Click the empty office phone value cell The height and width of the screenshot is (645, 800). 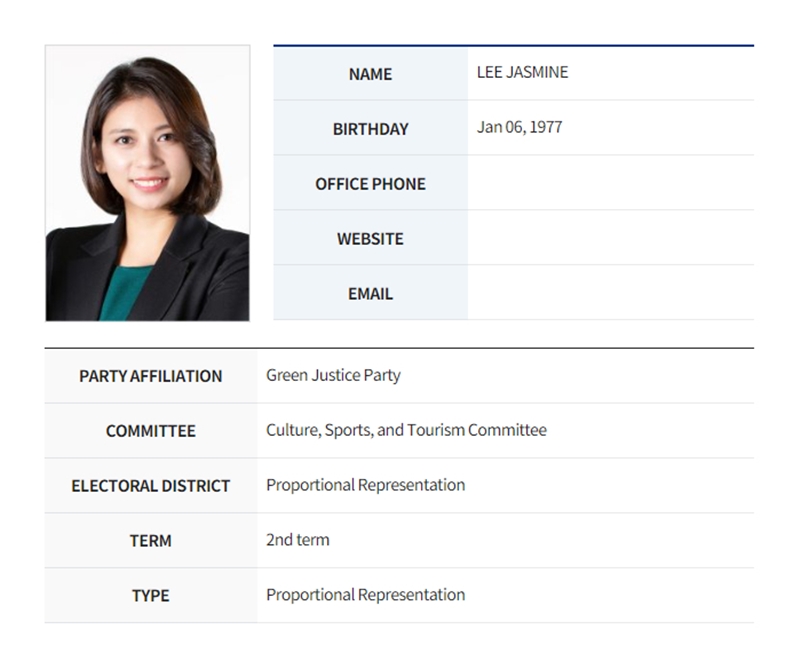[610, 183]
